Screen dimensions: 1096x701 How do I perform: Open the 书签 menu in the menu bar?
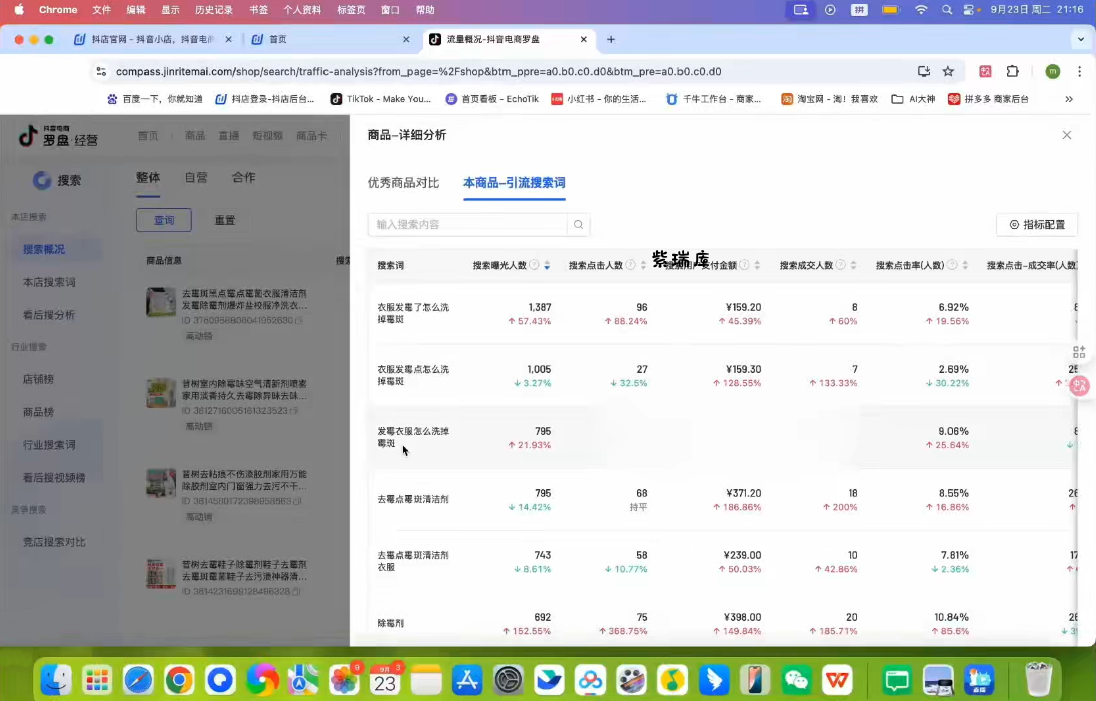tap(258, 9)
